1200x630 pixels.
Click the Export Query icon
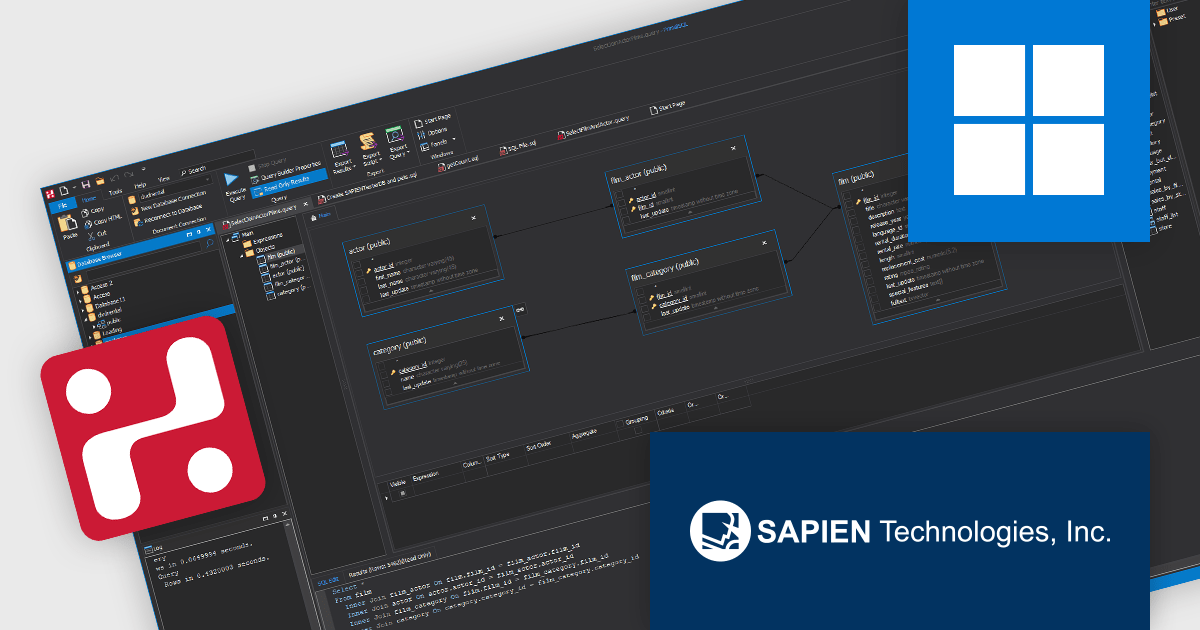(394, 134)
